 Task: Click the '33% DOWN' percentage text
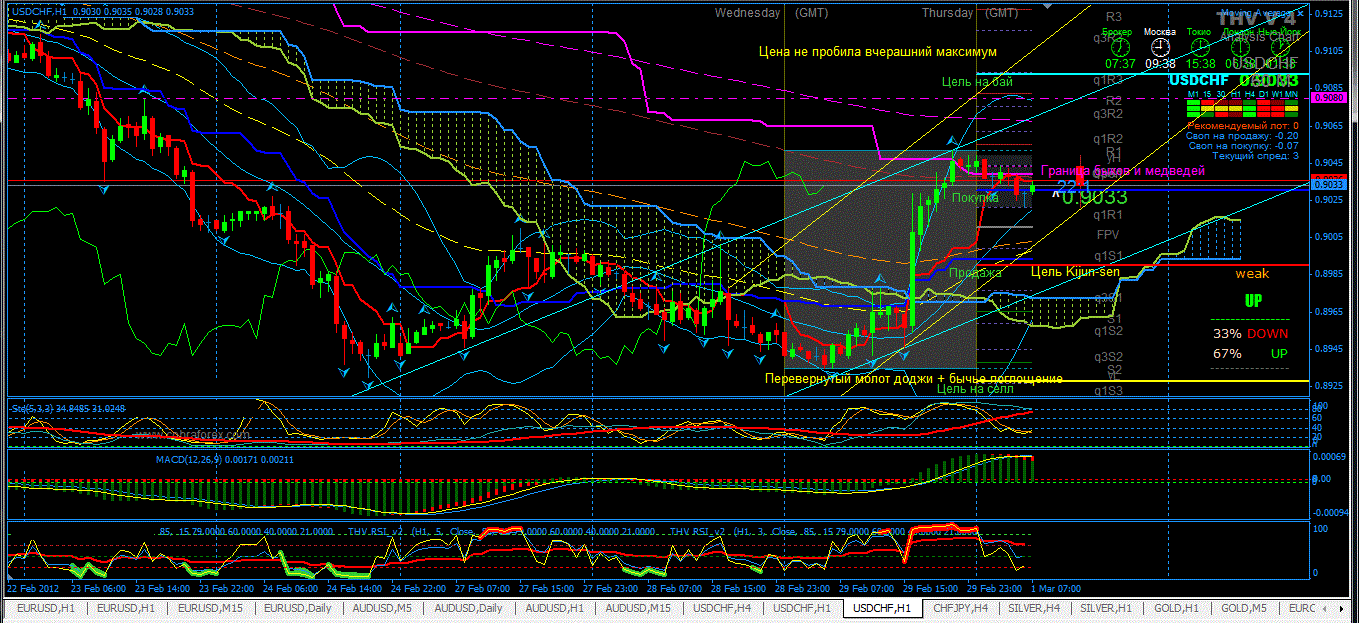click(x=1250, y=333)
